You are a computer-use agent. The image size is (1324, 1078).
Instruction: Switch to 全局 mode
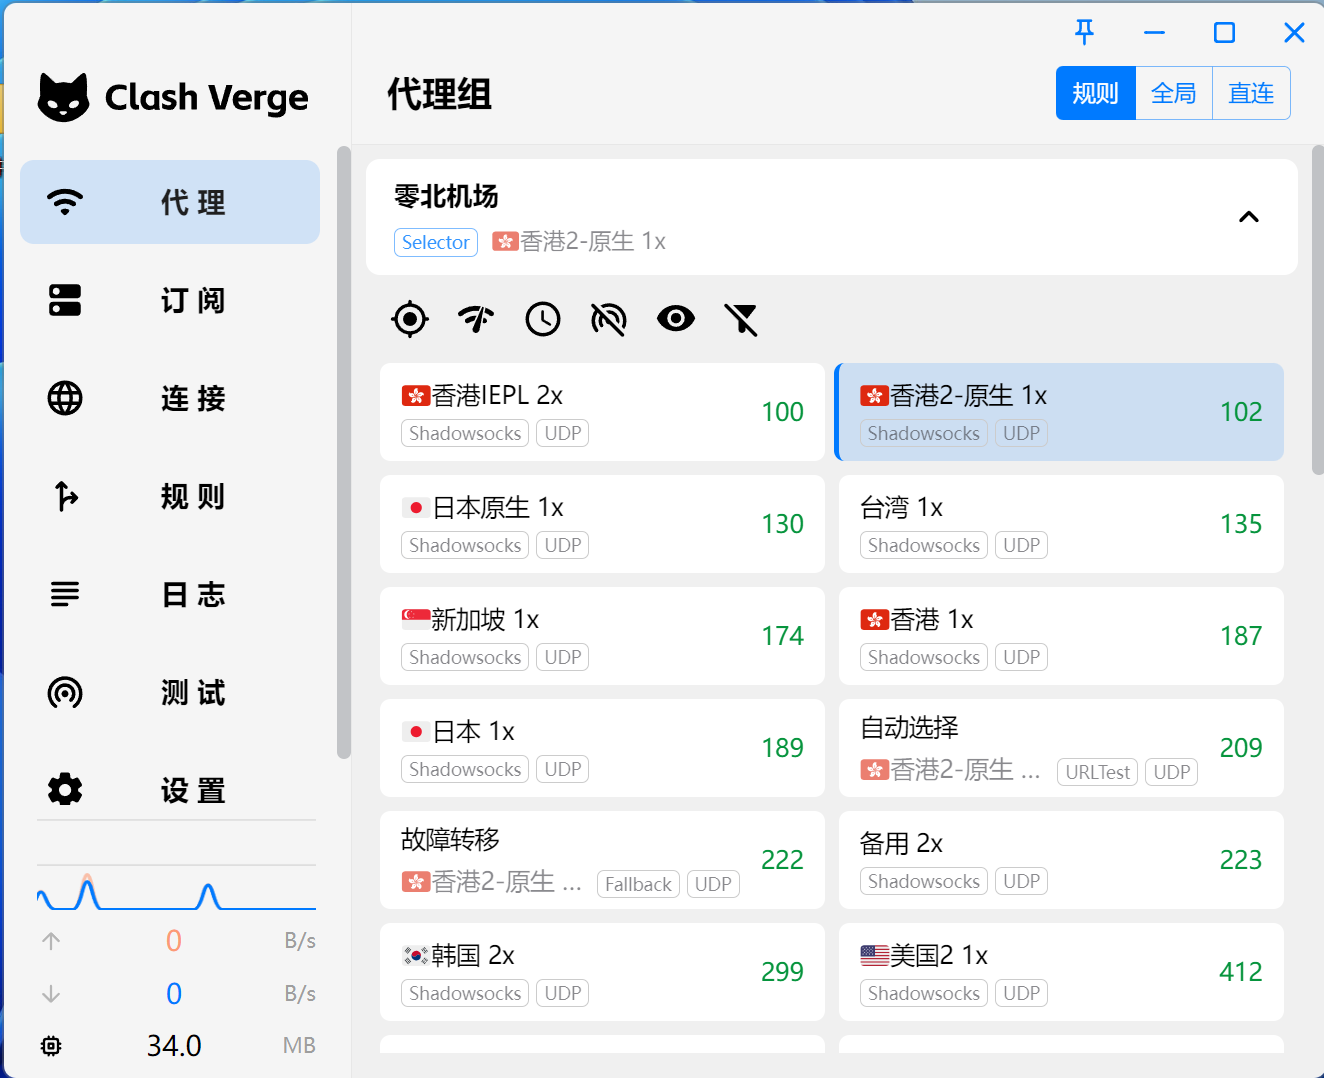pyautogui.click(x=1174, y=93)
